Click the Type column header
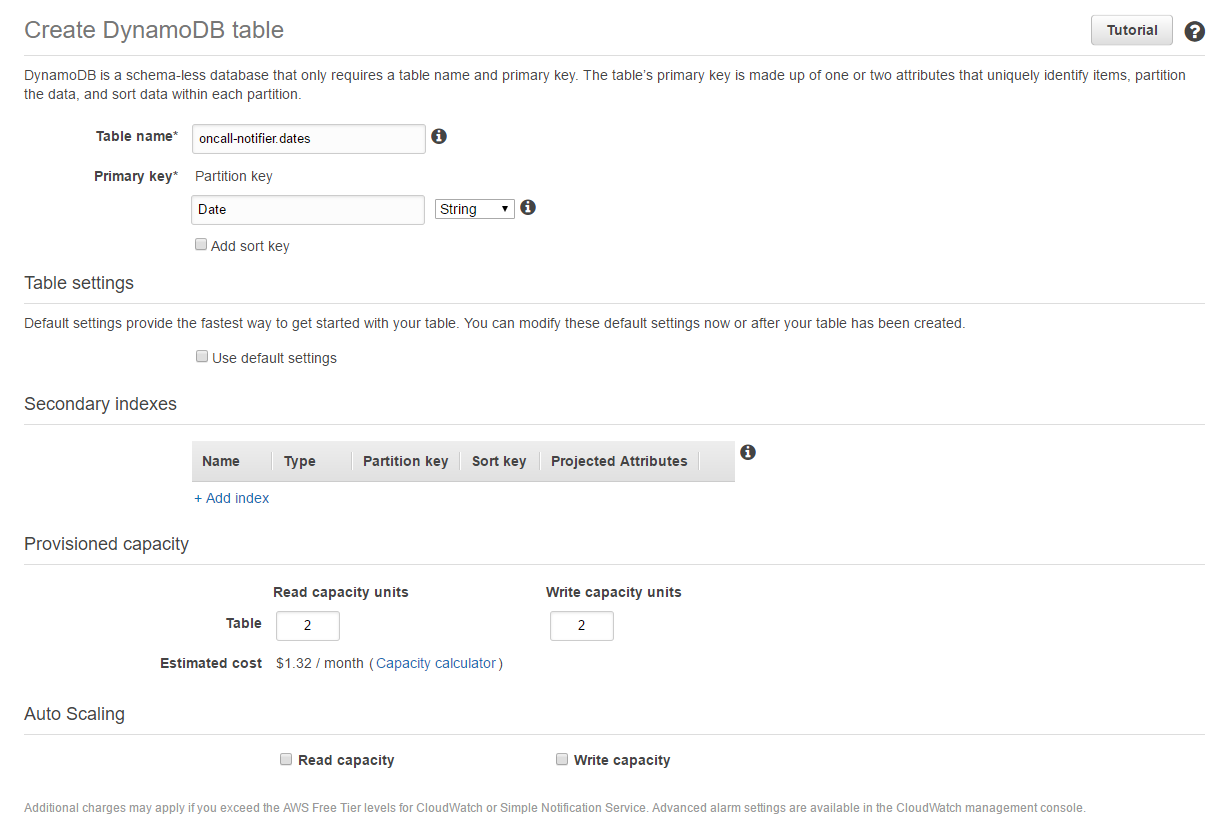1228x825 pixels. pos(300,461)
